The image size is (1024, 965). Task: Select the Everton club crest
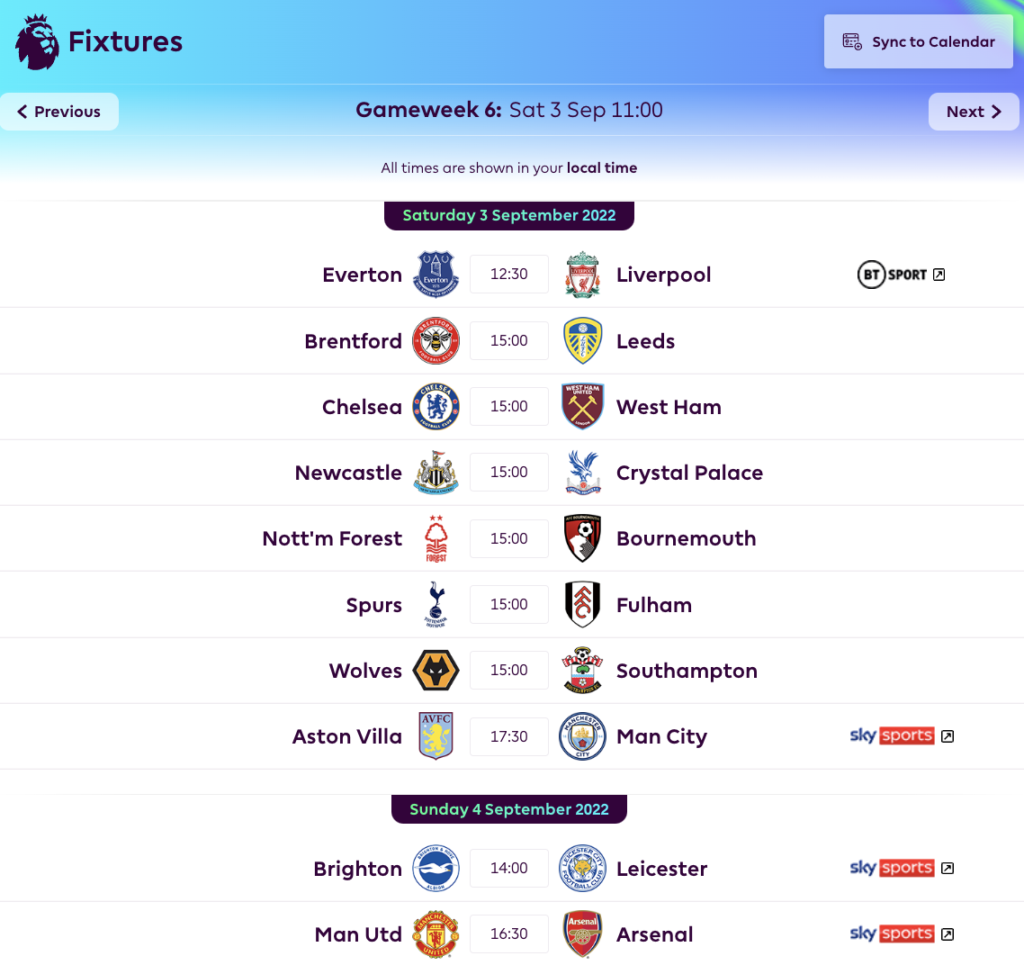[436, 274]
